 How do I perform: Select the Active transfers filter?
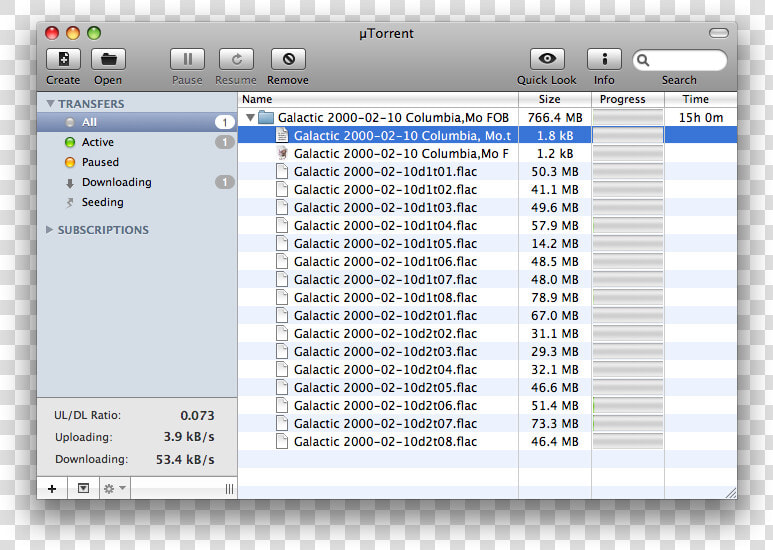click(137, 142)
